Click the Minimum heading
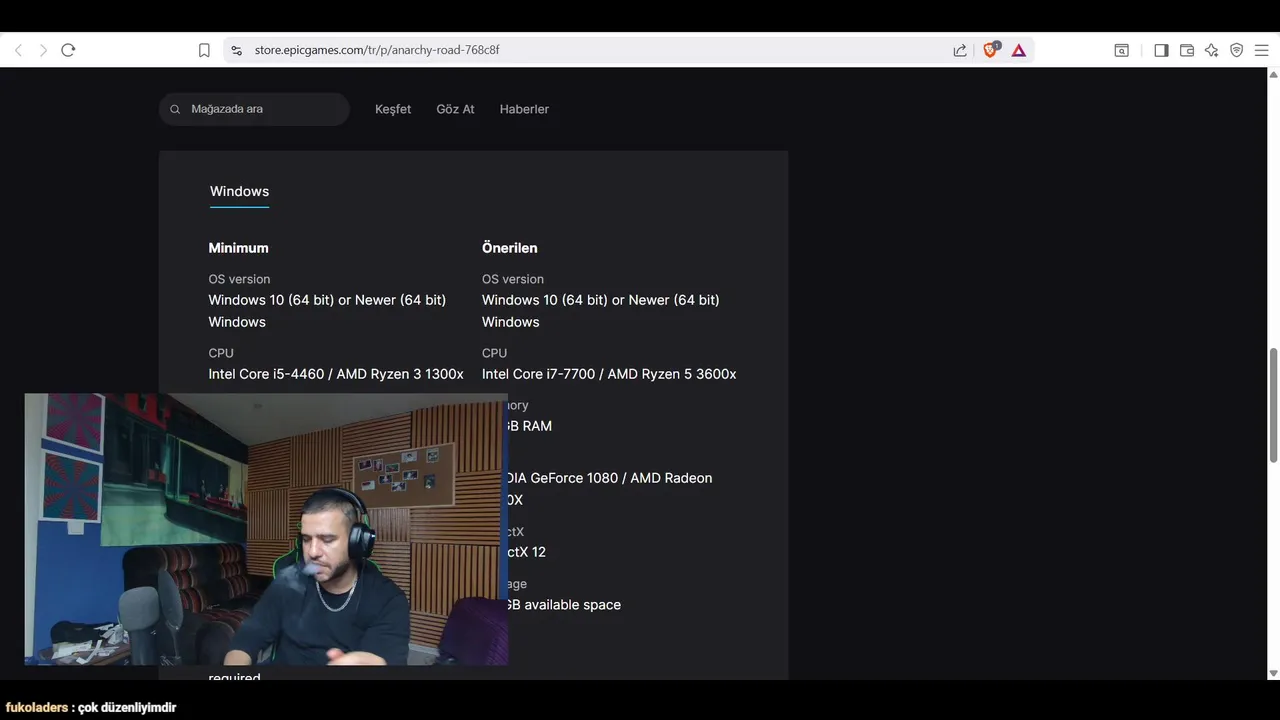1280x720 pixels. click(238, 248)
